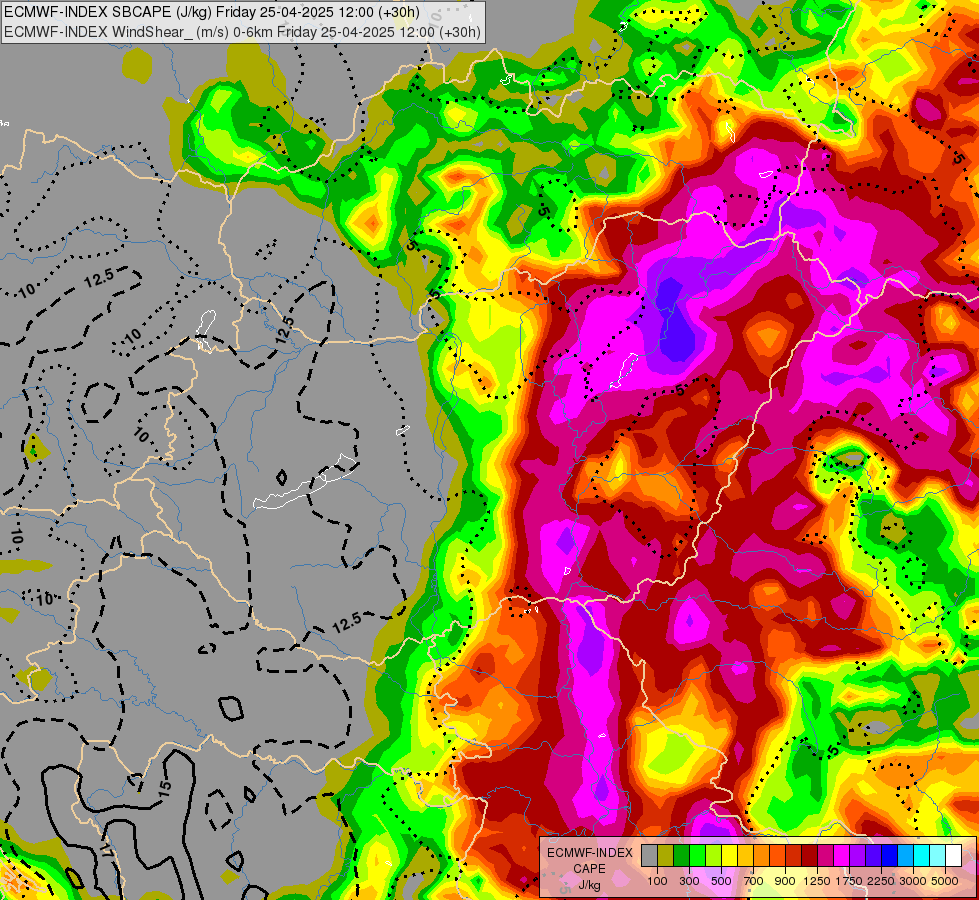Click the white swatch in the CAPE legend

(x=953, y=855)
